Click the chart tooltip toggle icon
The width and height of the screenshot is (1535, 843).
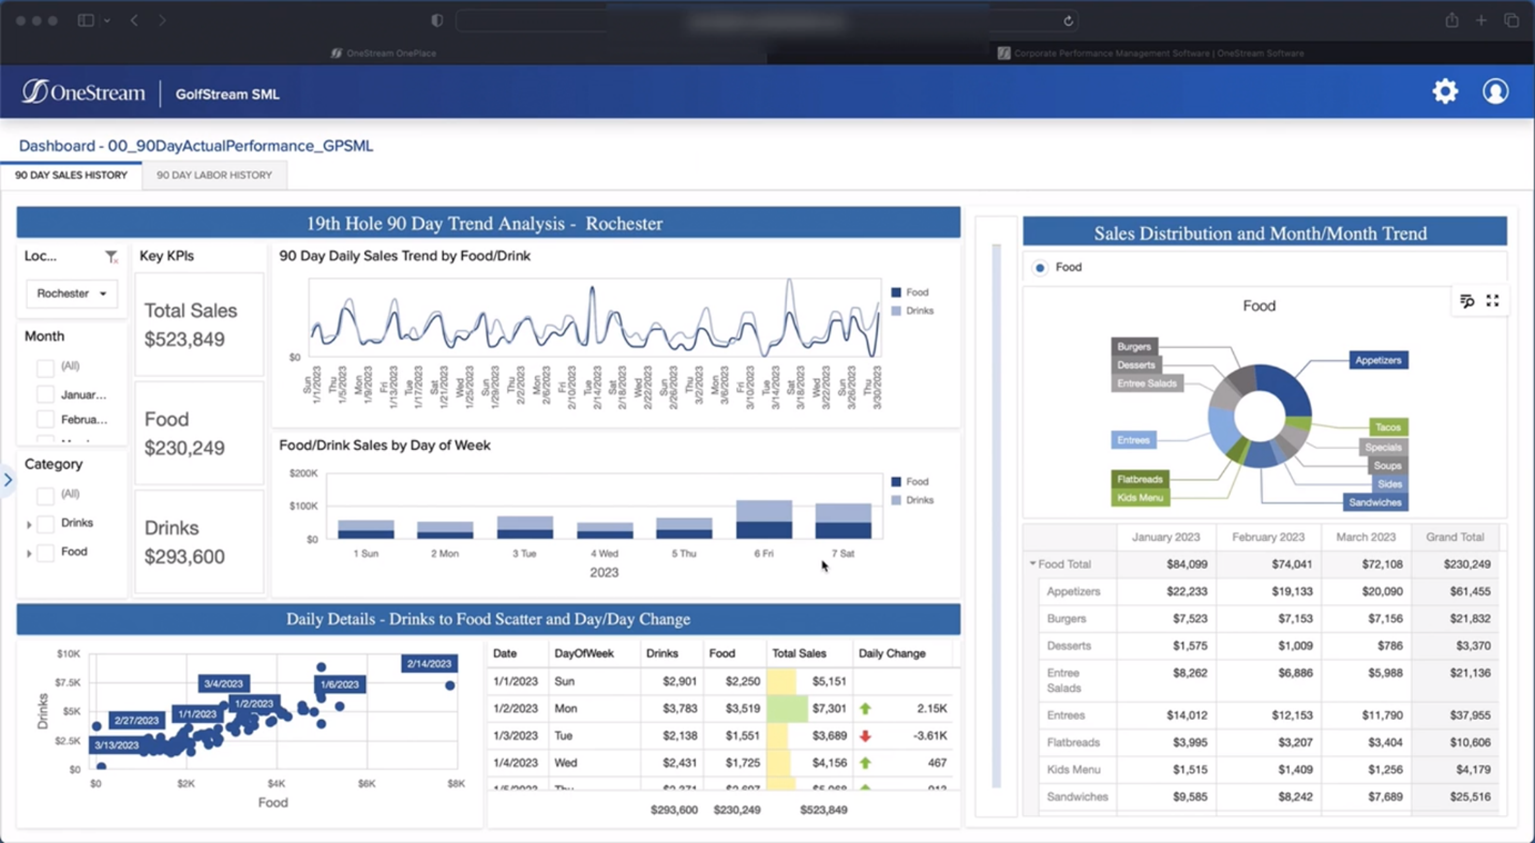click(1467, 301)
